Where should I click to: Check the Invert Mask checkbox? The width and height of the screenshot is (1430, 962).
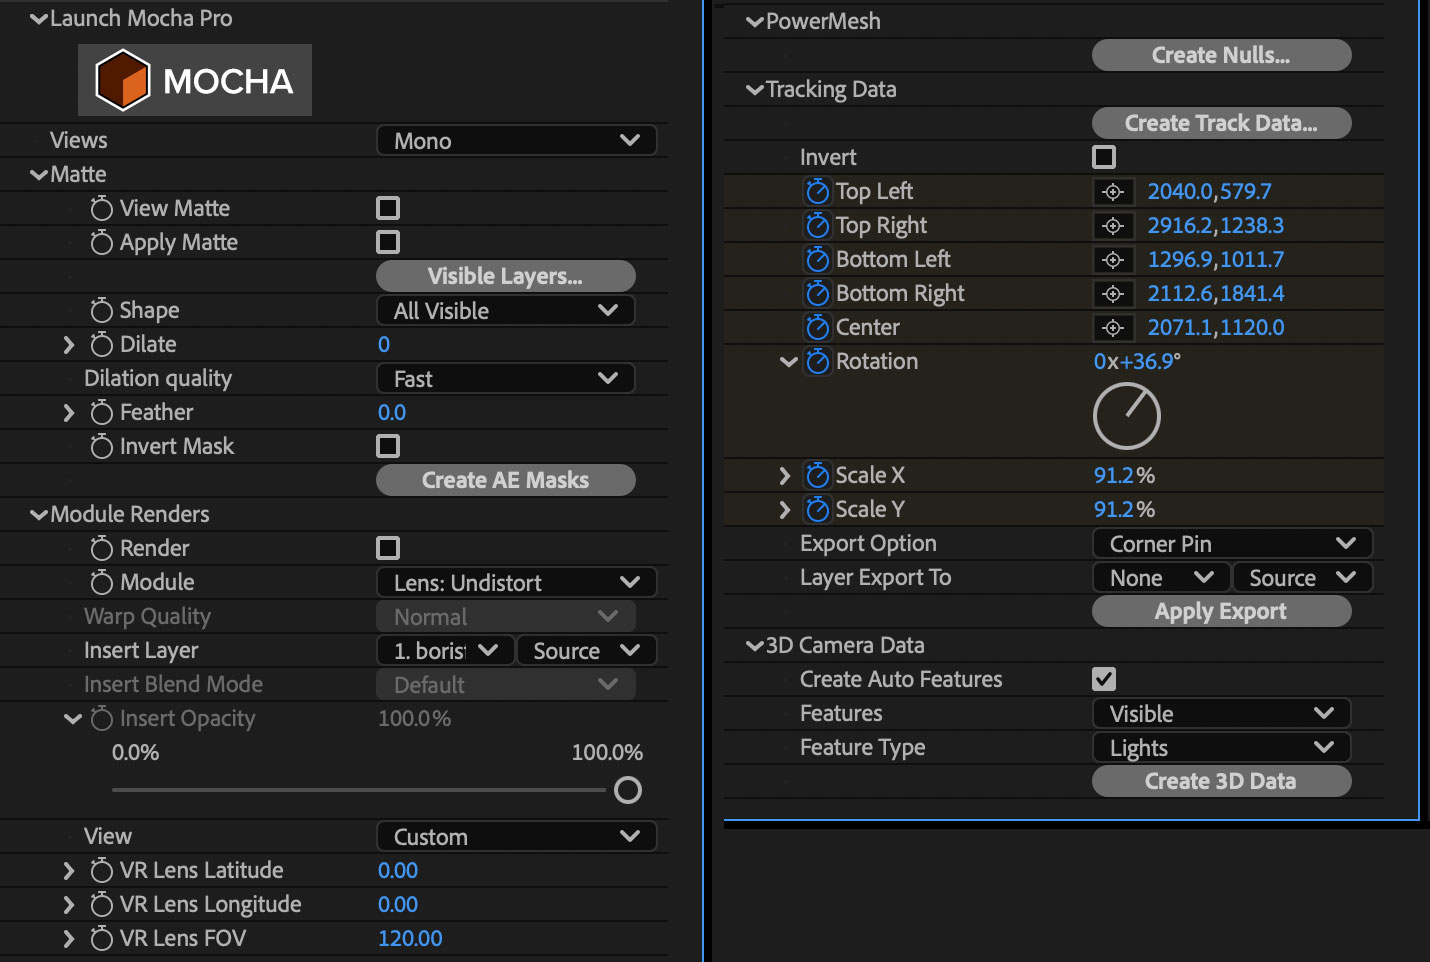click(388, 446)
